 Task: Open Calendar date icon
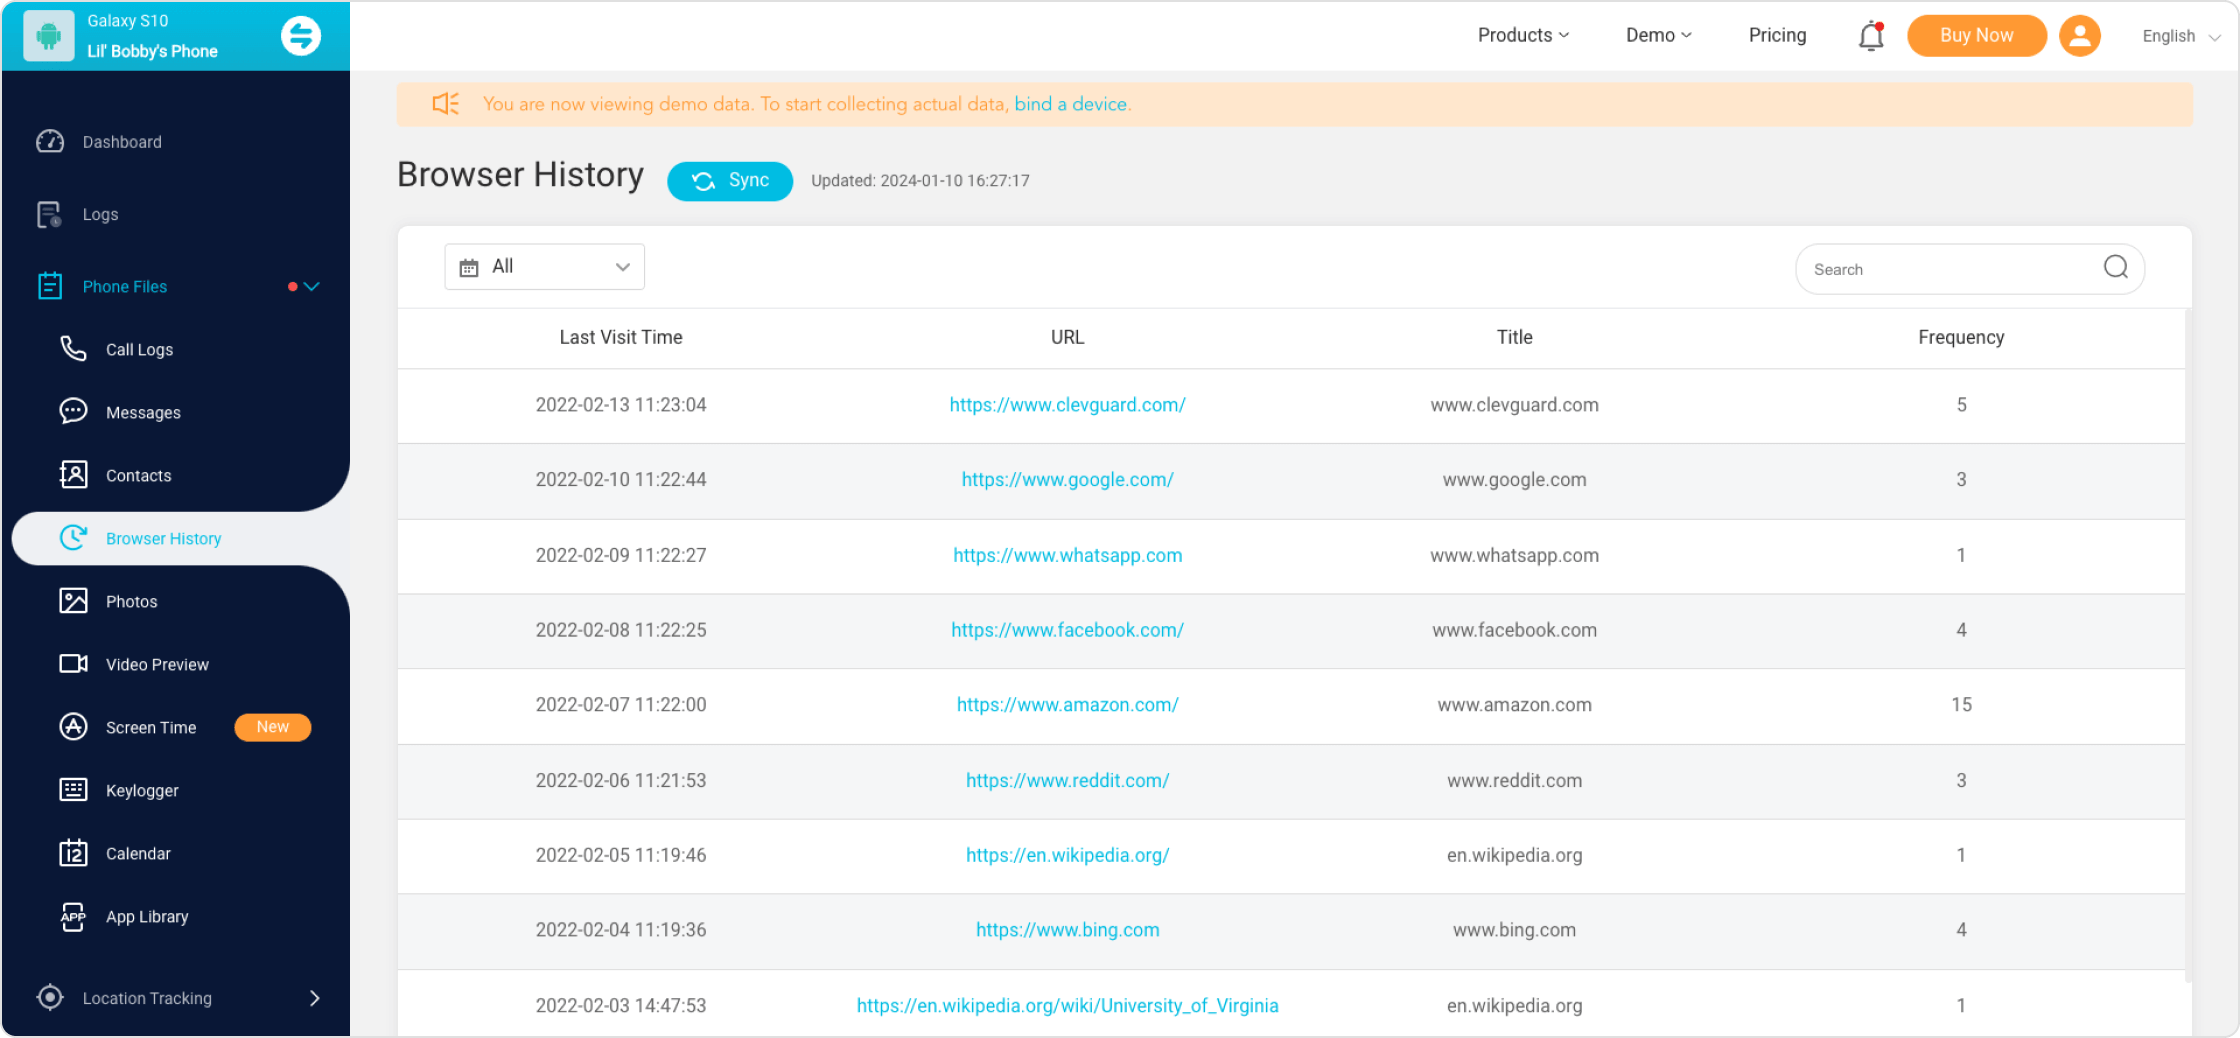(73, 853)
